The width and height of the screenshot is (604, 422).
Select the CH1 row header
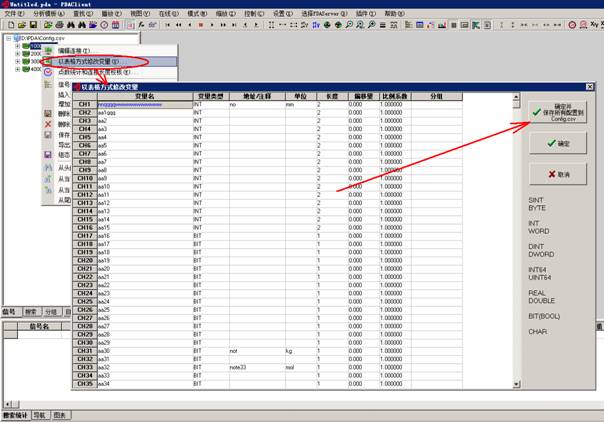click(x=84, y=103)
